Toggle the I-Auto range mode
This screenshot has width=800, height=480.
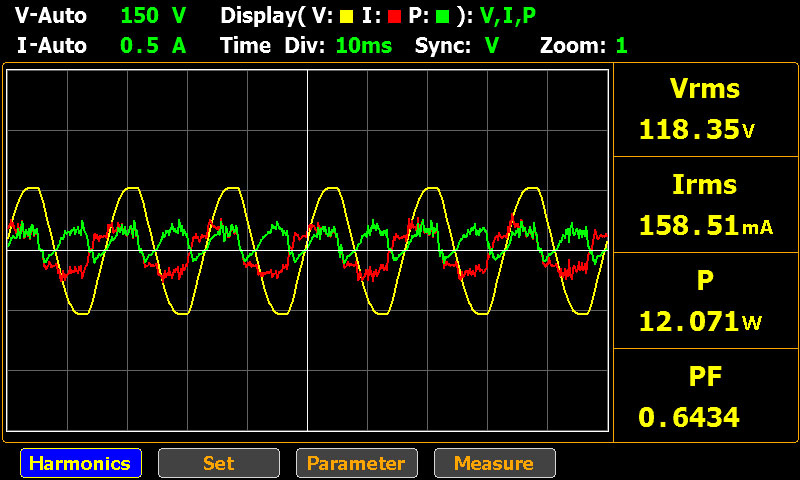coord(52,46)
